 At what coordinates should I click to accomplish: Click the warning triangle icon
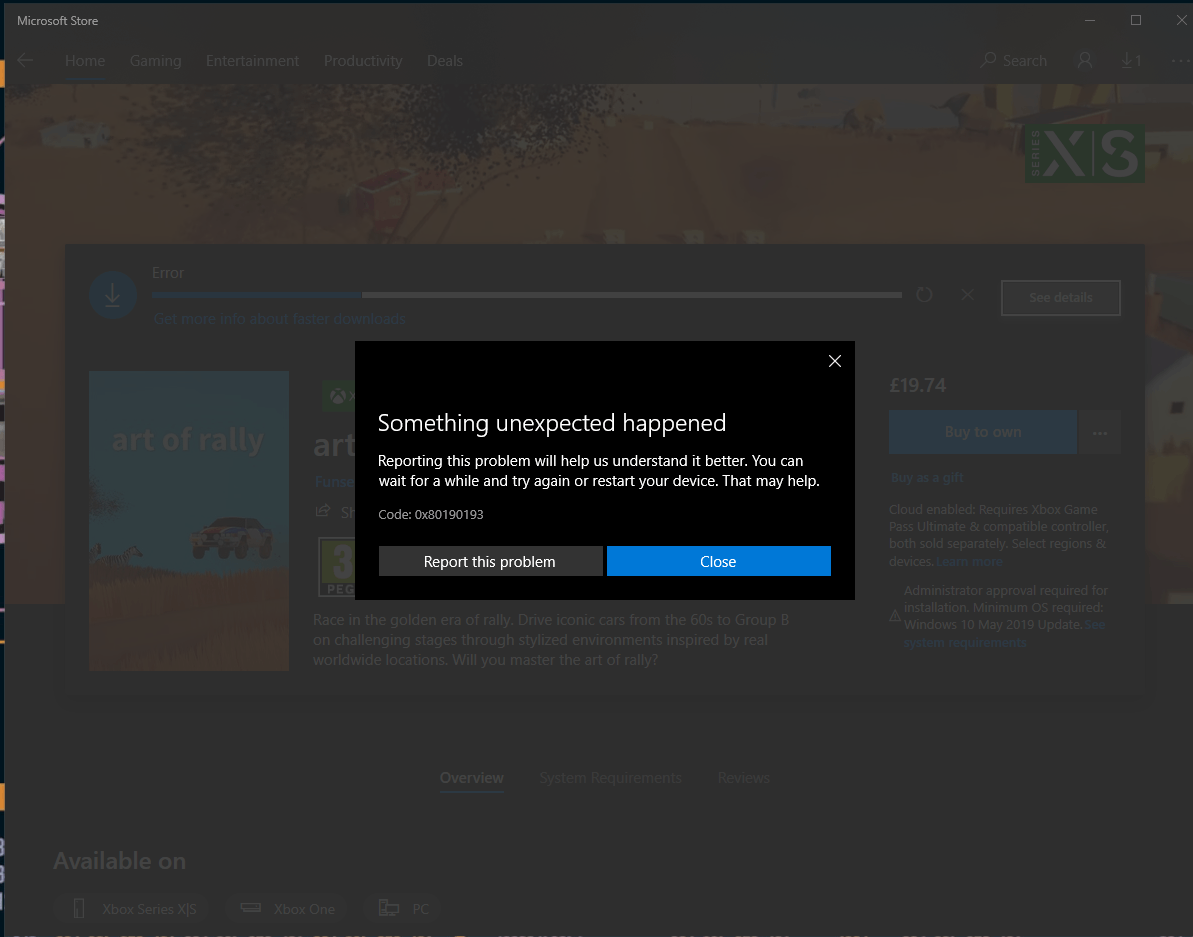click(x=896, y=616)
